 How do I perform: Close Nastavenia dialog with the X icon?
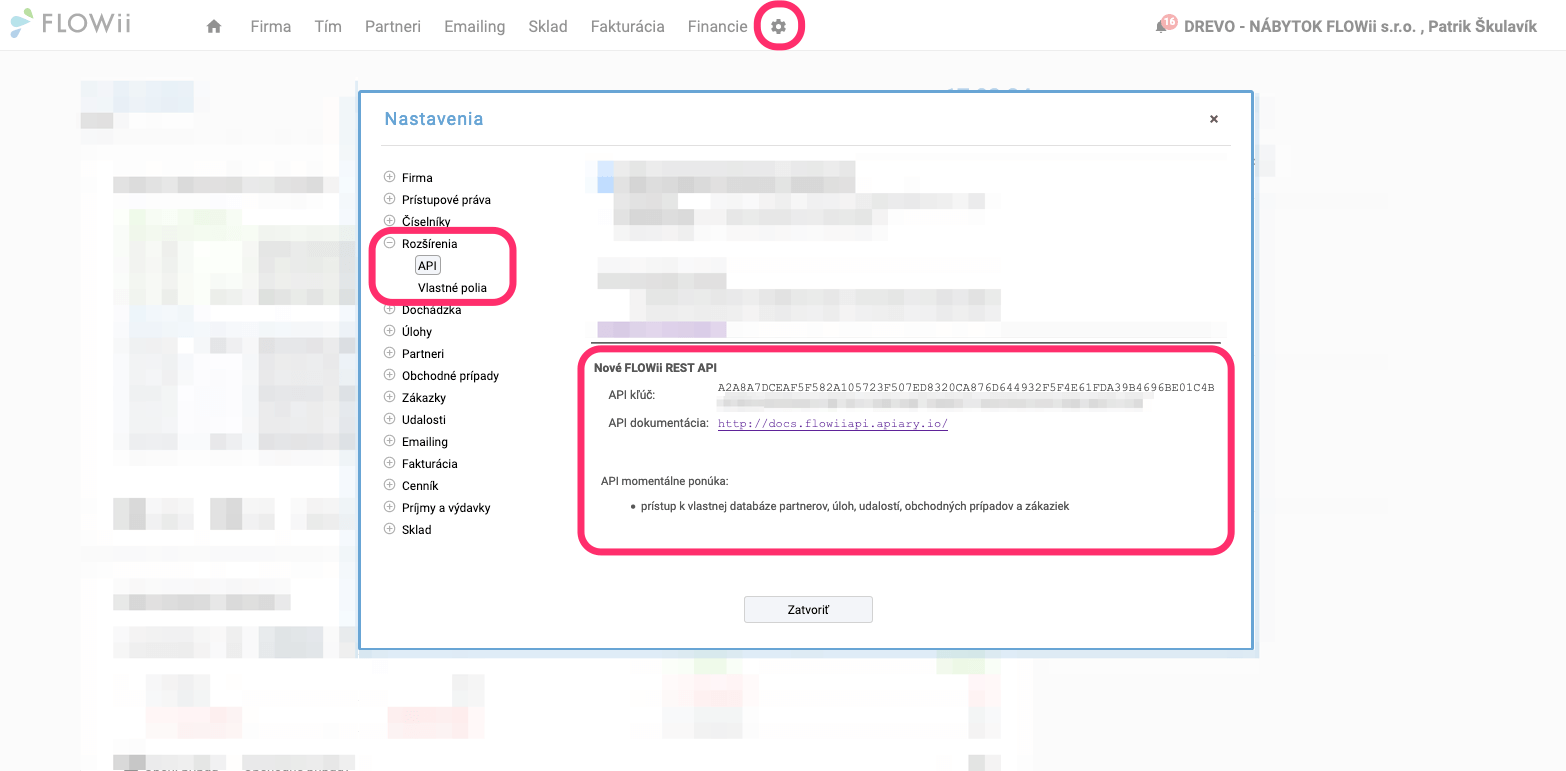click(1214, 119)
